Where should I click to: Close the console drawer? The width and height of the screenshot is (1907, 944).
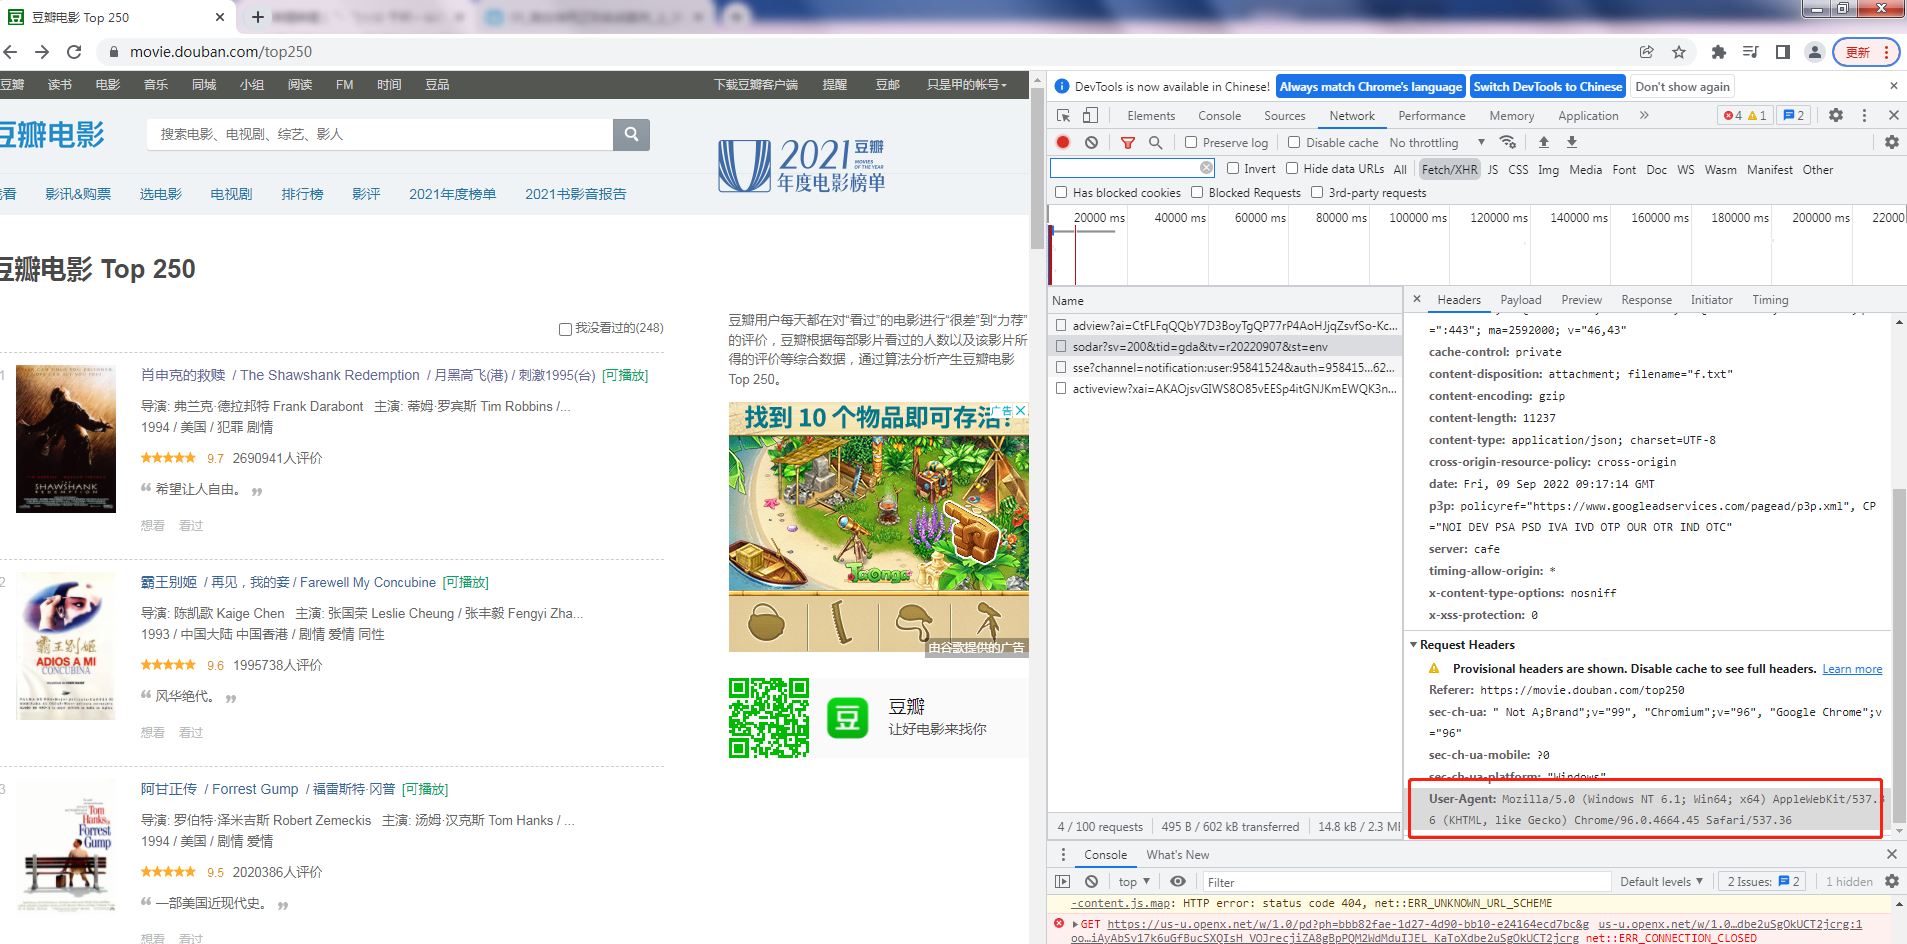pyautogui.click(x=1891, y=855)
